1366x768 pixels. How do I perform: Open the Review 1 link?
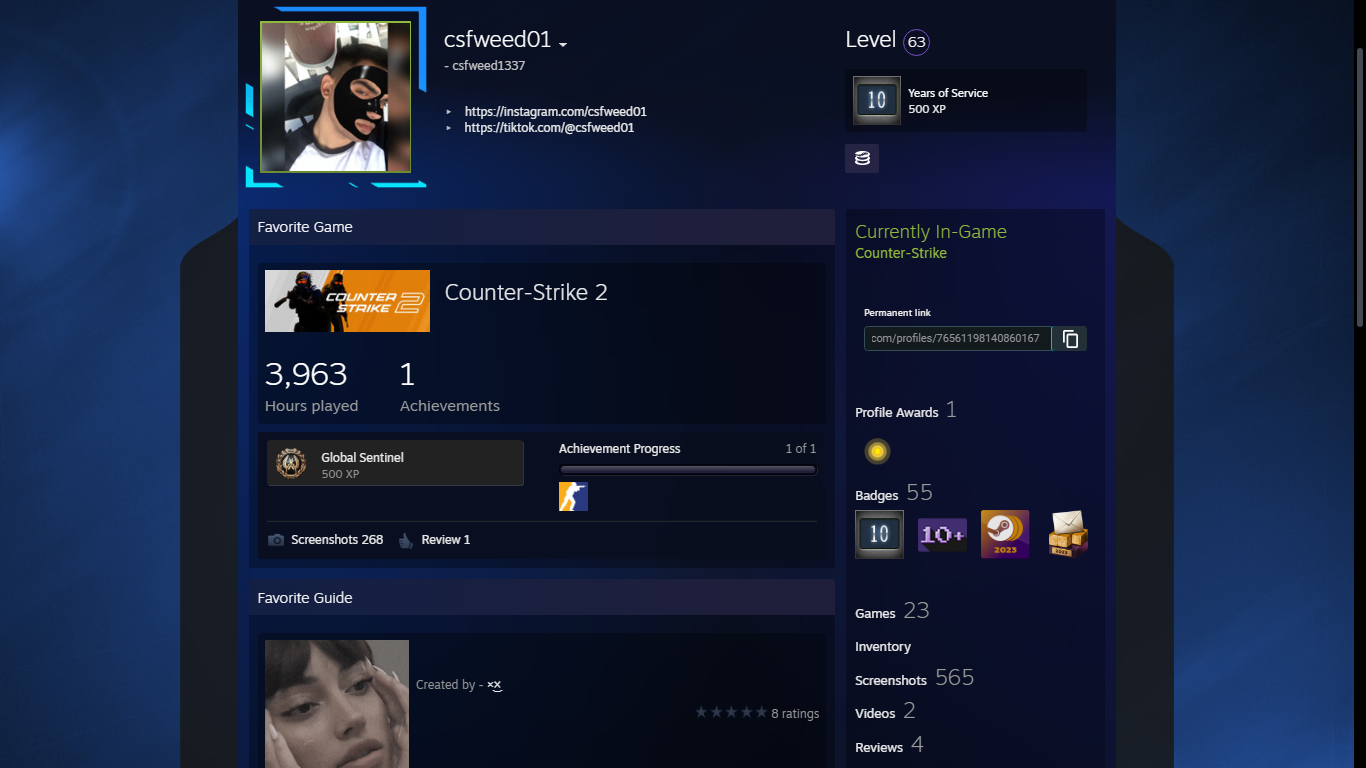pos(445,540)
